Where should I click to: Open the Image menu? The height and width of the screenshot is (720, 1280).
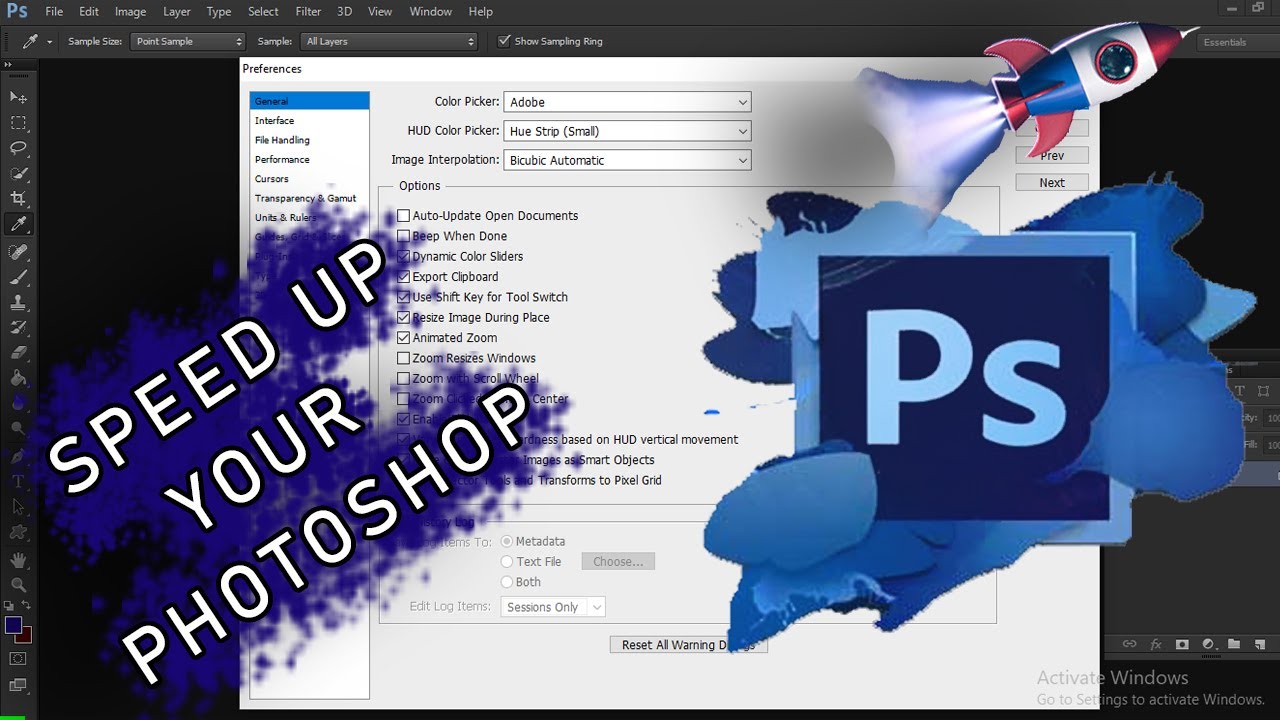[x=130, y=12]
